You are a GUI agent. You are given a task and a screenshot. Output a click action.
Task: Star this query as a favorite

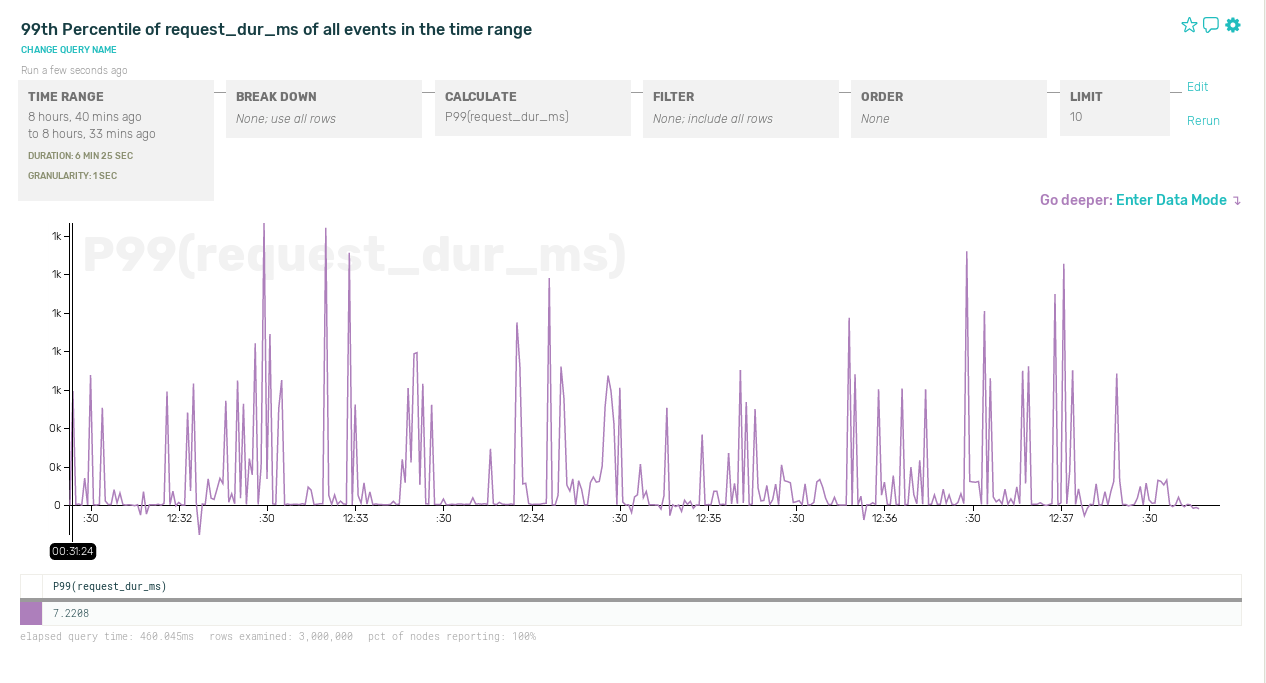pos(1189,25)
